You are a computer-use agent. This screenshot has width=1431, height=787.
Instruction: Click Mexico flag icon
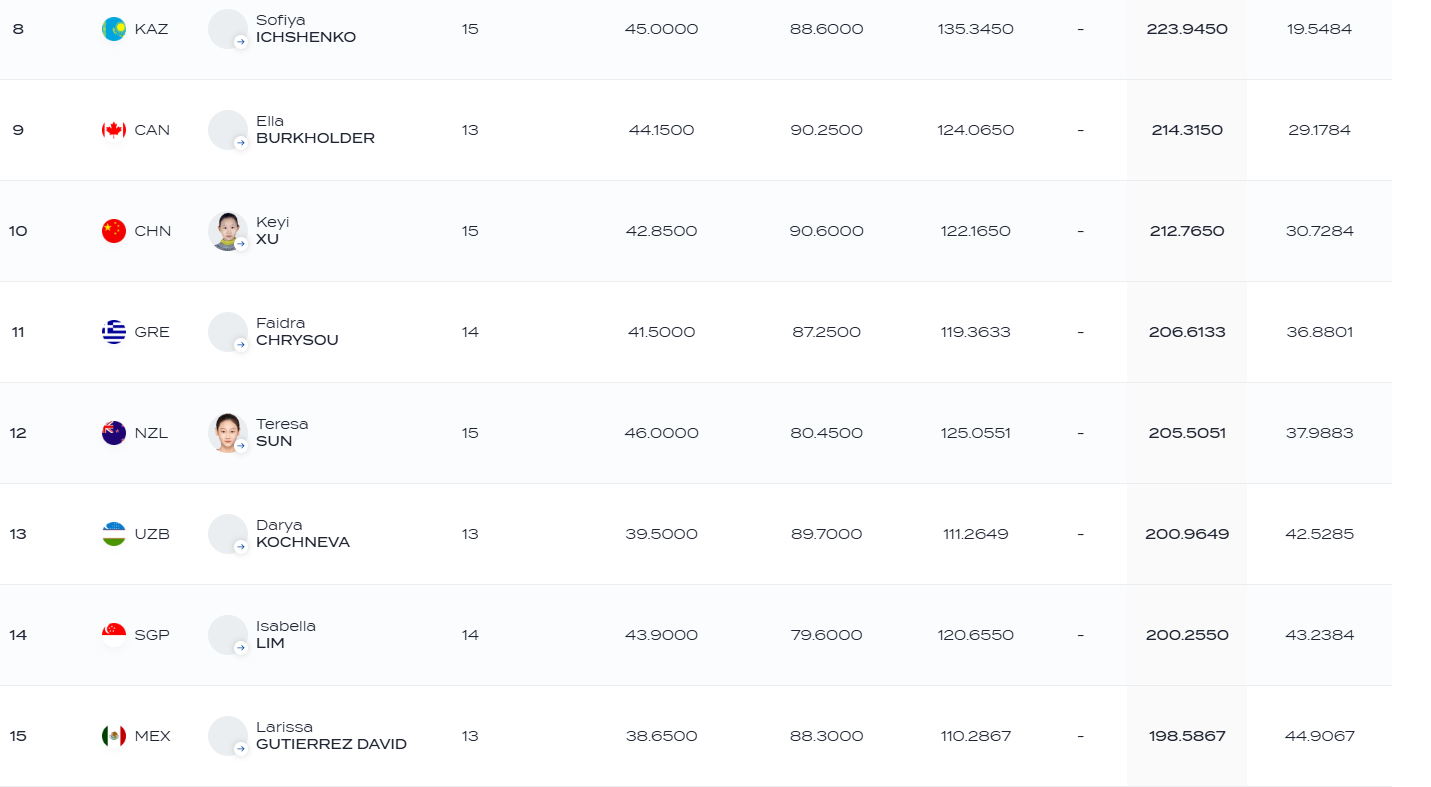(114, 736)
